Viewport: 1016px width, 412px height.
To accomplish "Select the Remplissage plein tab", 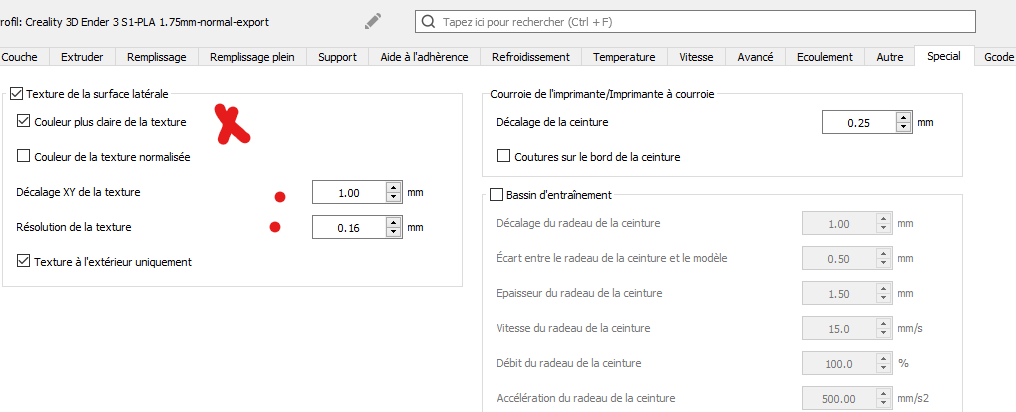I will tap(252, 57).
